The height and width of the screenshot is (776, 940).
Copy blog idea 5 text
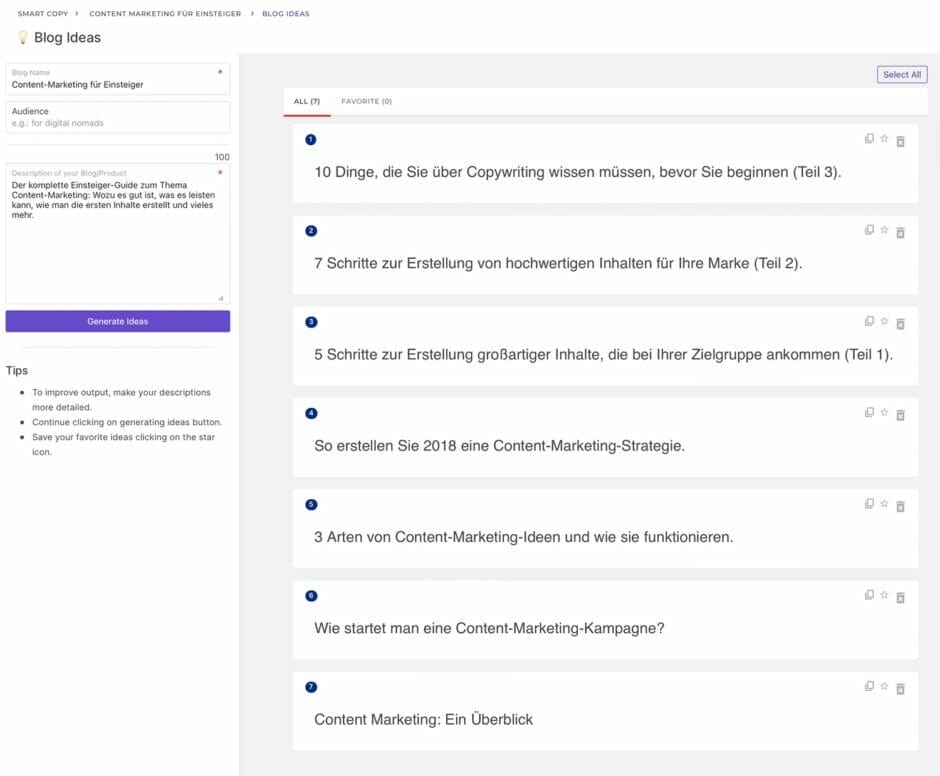pyautogui.click(x=869, y=504)
